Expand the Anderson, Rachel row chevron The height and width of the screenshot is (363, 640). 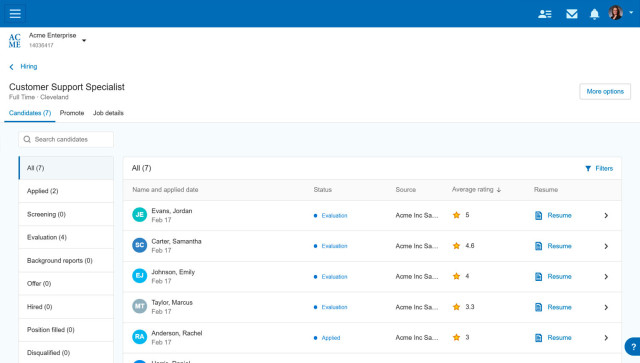pyautogui.click(x=606, y=338)
